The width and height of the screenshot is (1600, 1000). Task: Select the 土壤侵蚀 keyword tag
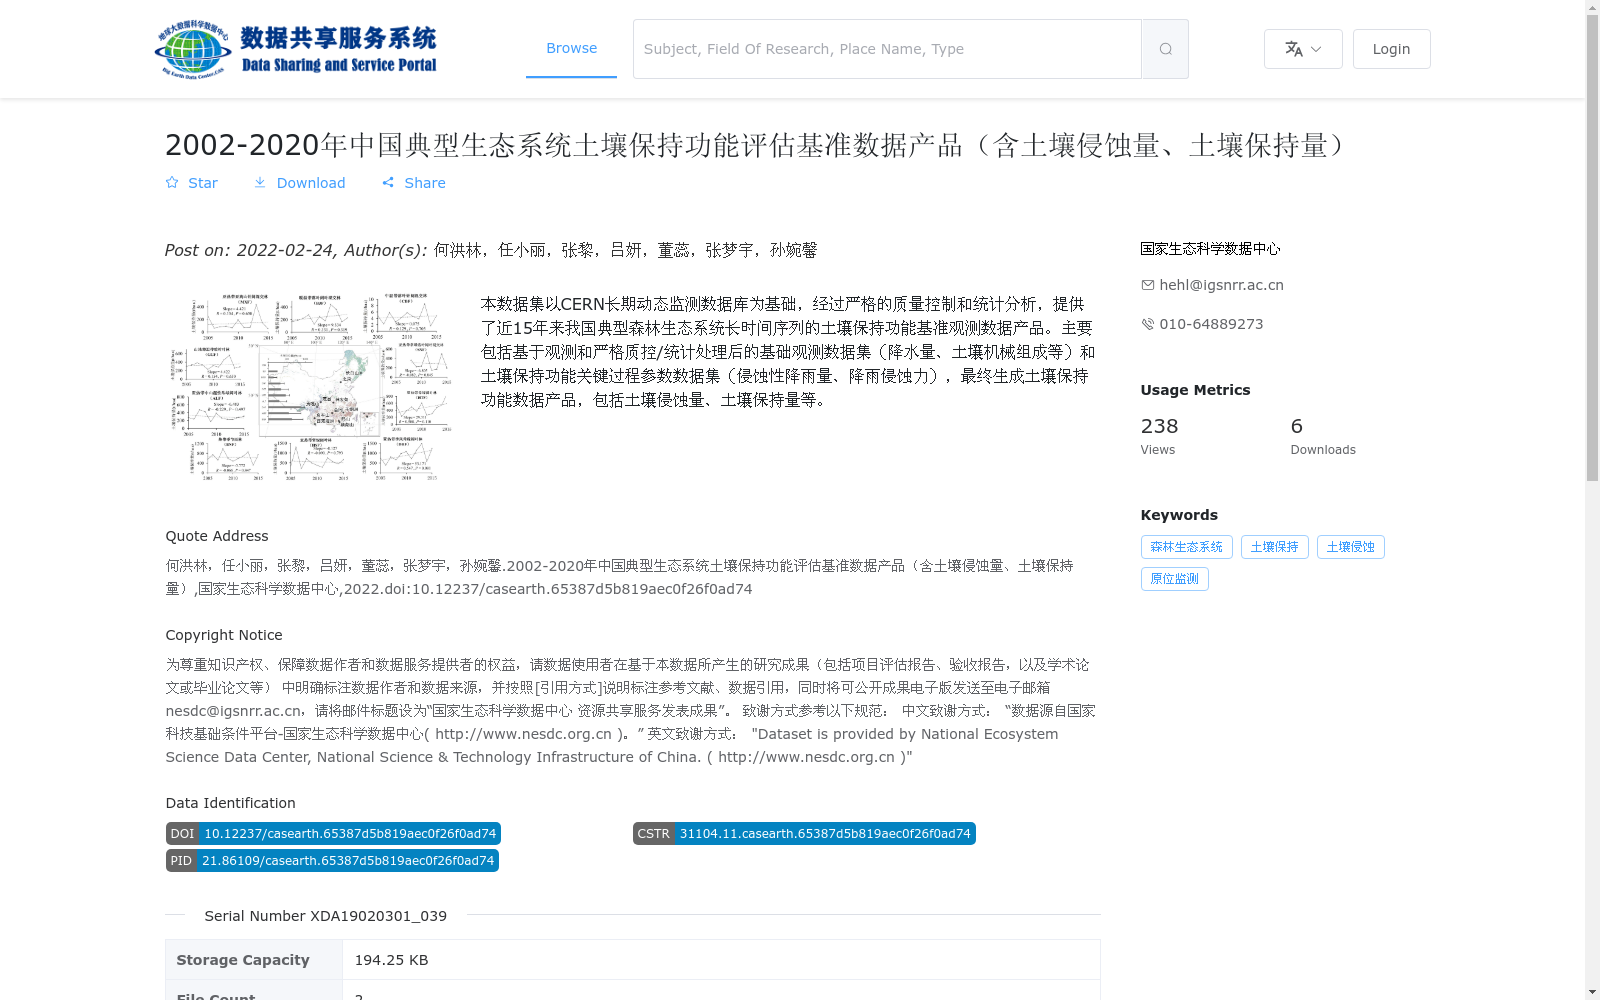(x=1350, y=547)
